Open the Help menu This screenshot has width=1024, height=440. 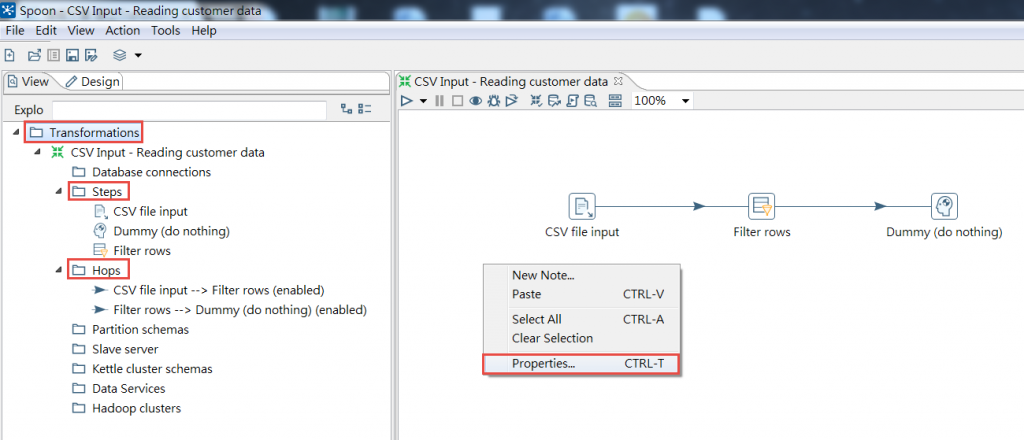[x=204, y=31]
